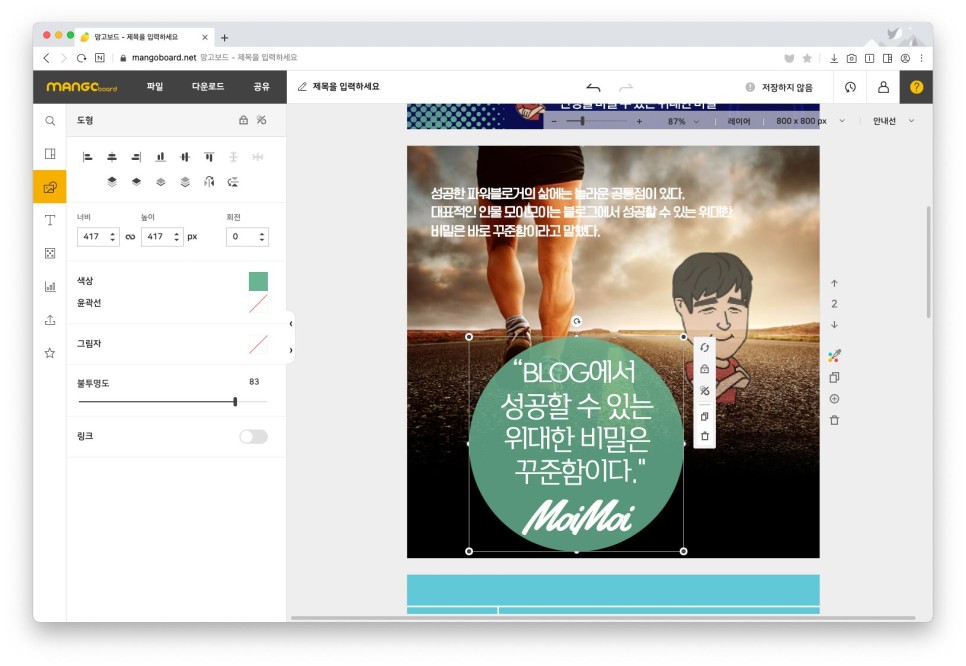The image size is (966, 666).
Task: Open the 안내선 guides dropdown
Action: (889, 121)
